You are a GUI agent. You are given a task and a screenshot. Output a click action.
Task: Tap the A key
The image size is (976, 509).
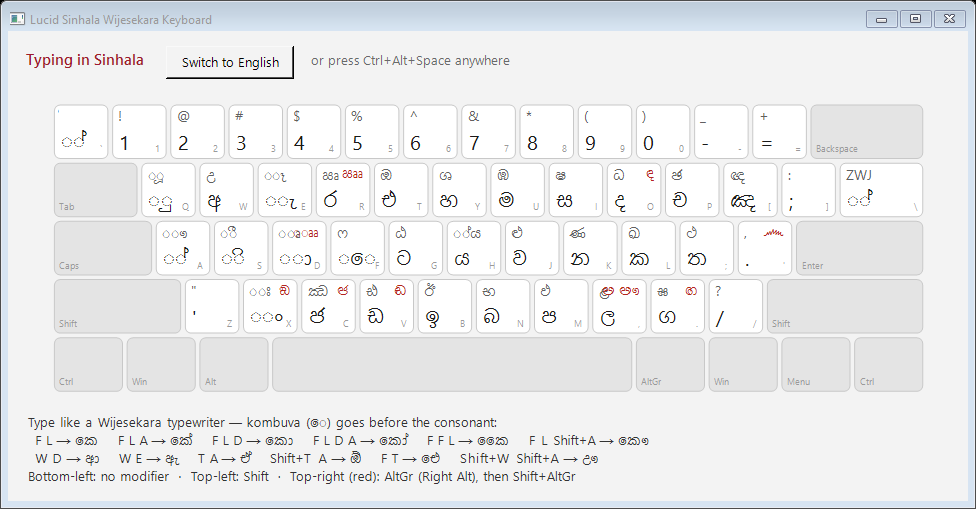click(x=183, y=248)
